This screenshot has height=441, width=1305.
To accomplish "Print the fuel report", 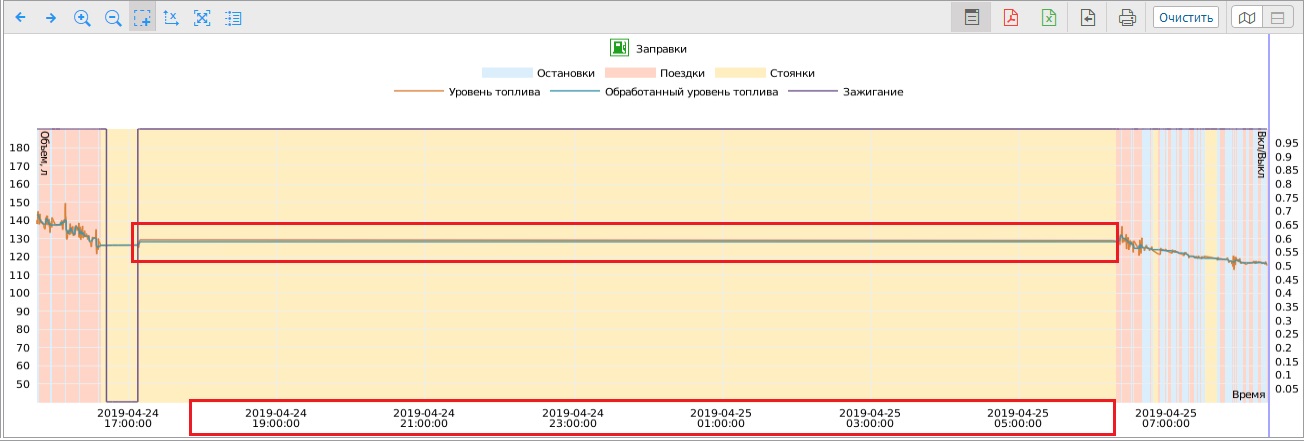I will click(1127, 18).
